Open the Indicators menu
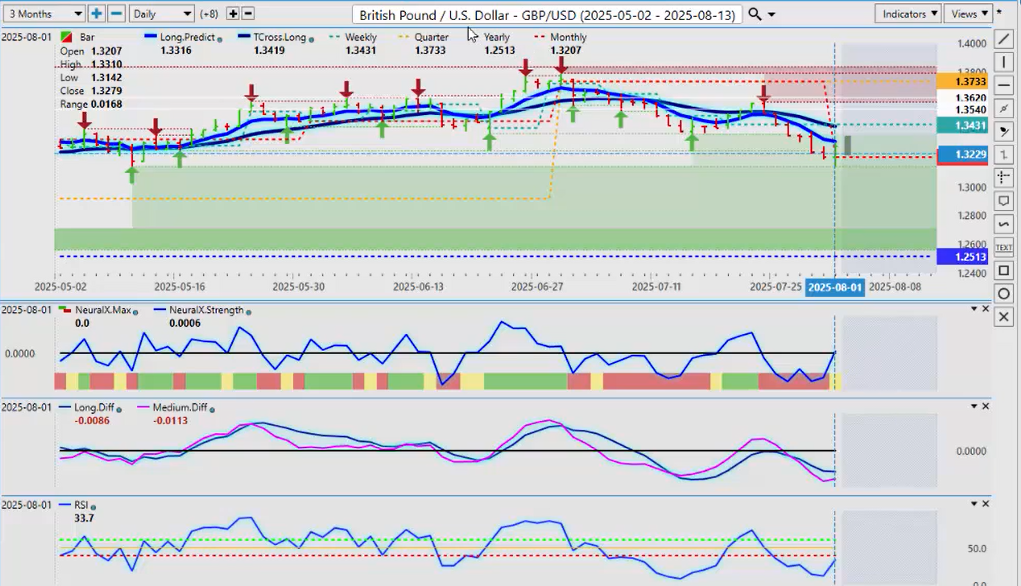 [x=907, y=14]
